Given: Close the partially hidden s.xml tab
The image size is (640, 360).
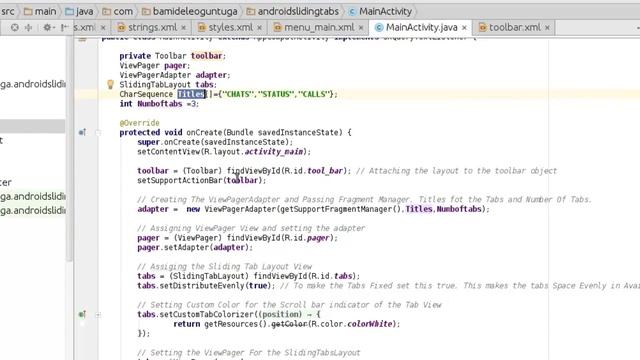Looking at the screenshot, I should 103,27.
